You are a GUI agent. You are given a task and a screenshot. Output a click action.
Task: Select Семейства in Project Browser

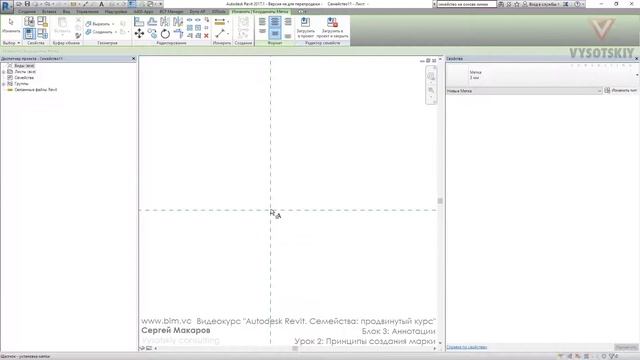(24, 78)
